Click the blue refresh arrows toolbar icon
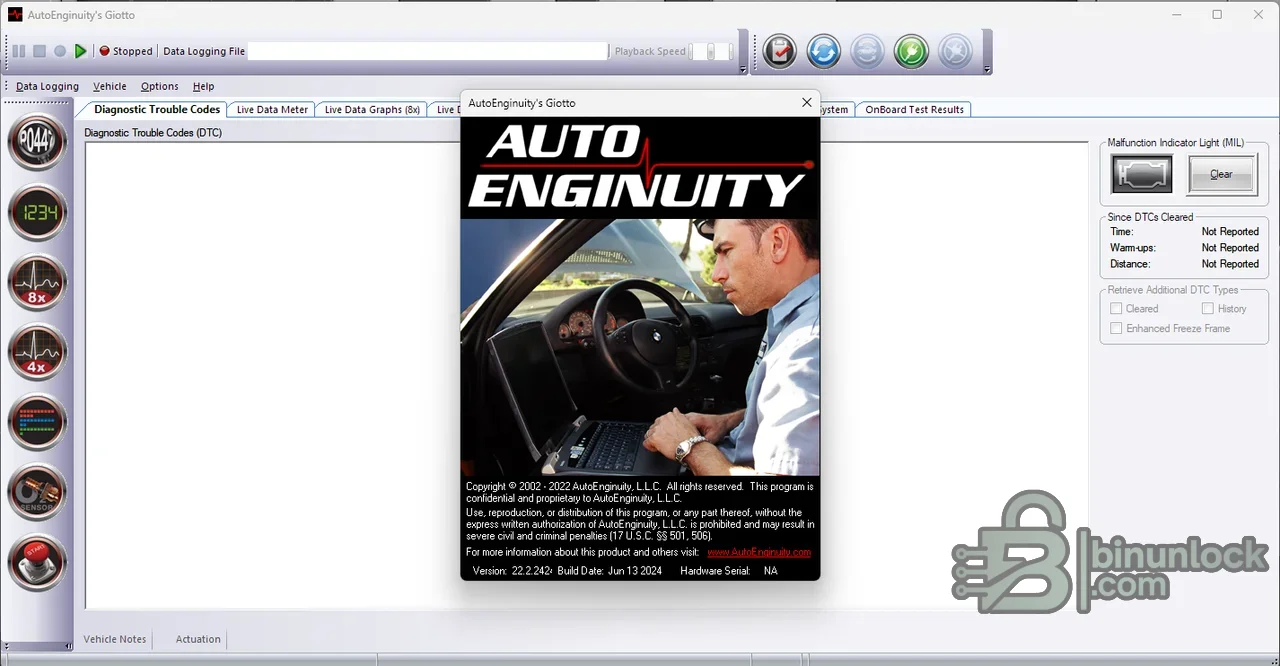The height and width of the screenshot is (666, 1280). 824,51
